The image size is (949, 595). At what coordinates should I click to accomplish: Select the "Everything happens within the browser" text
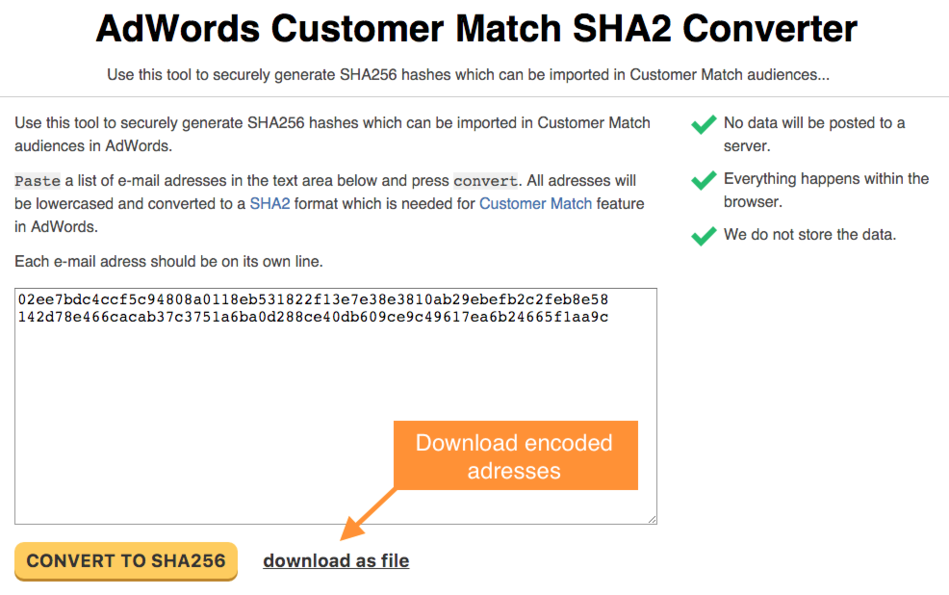[826, 190]
